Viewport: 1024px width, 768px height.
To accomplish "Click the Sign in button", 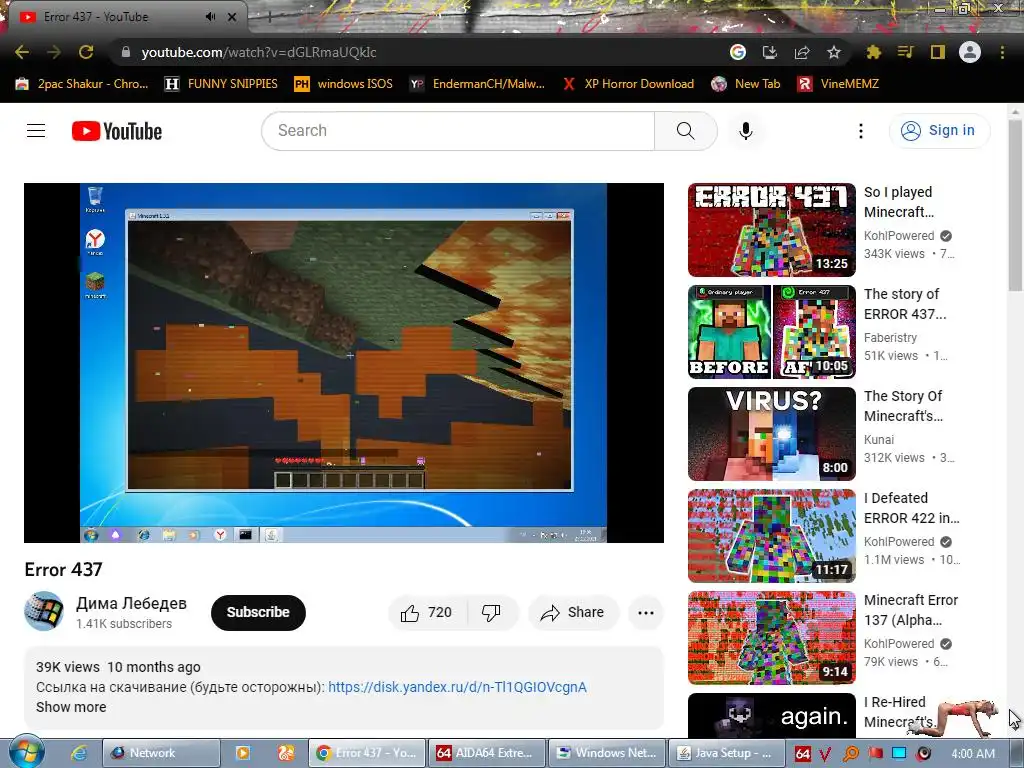I will click(939, 131).
